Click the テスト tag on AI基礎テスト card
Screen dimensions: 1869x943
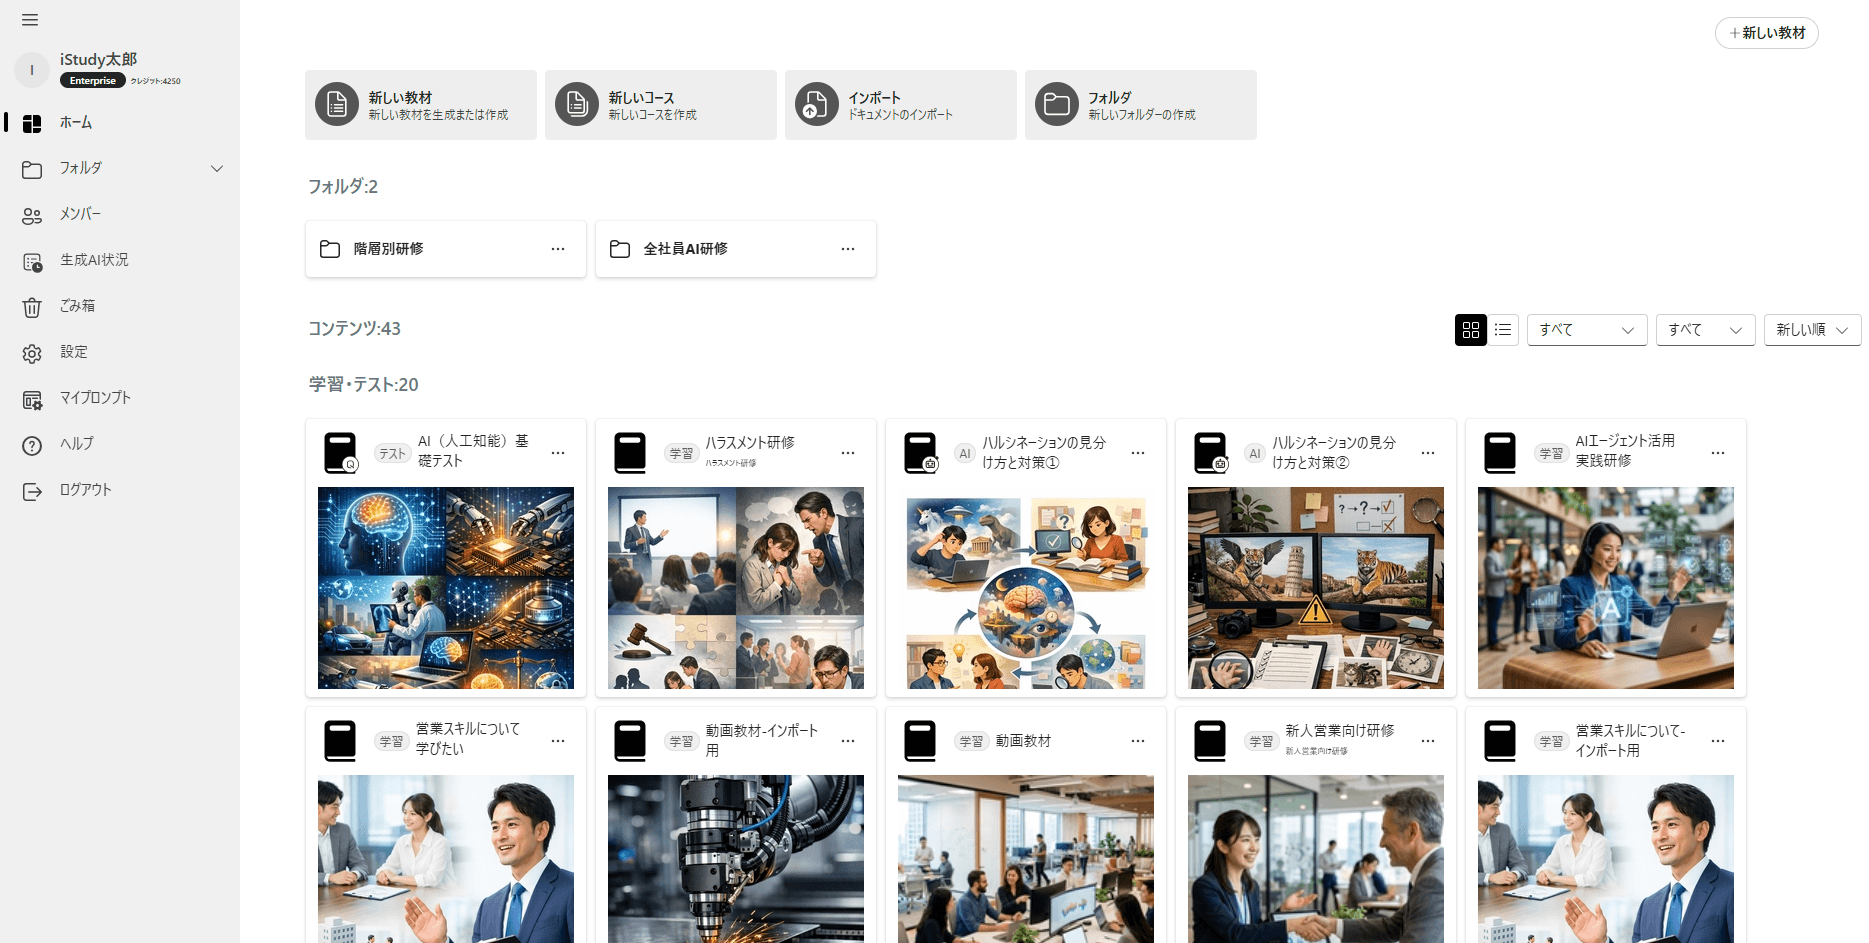click(x=392, y=453)
